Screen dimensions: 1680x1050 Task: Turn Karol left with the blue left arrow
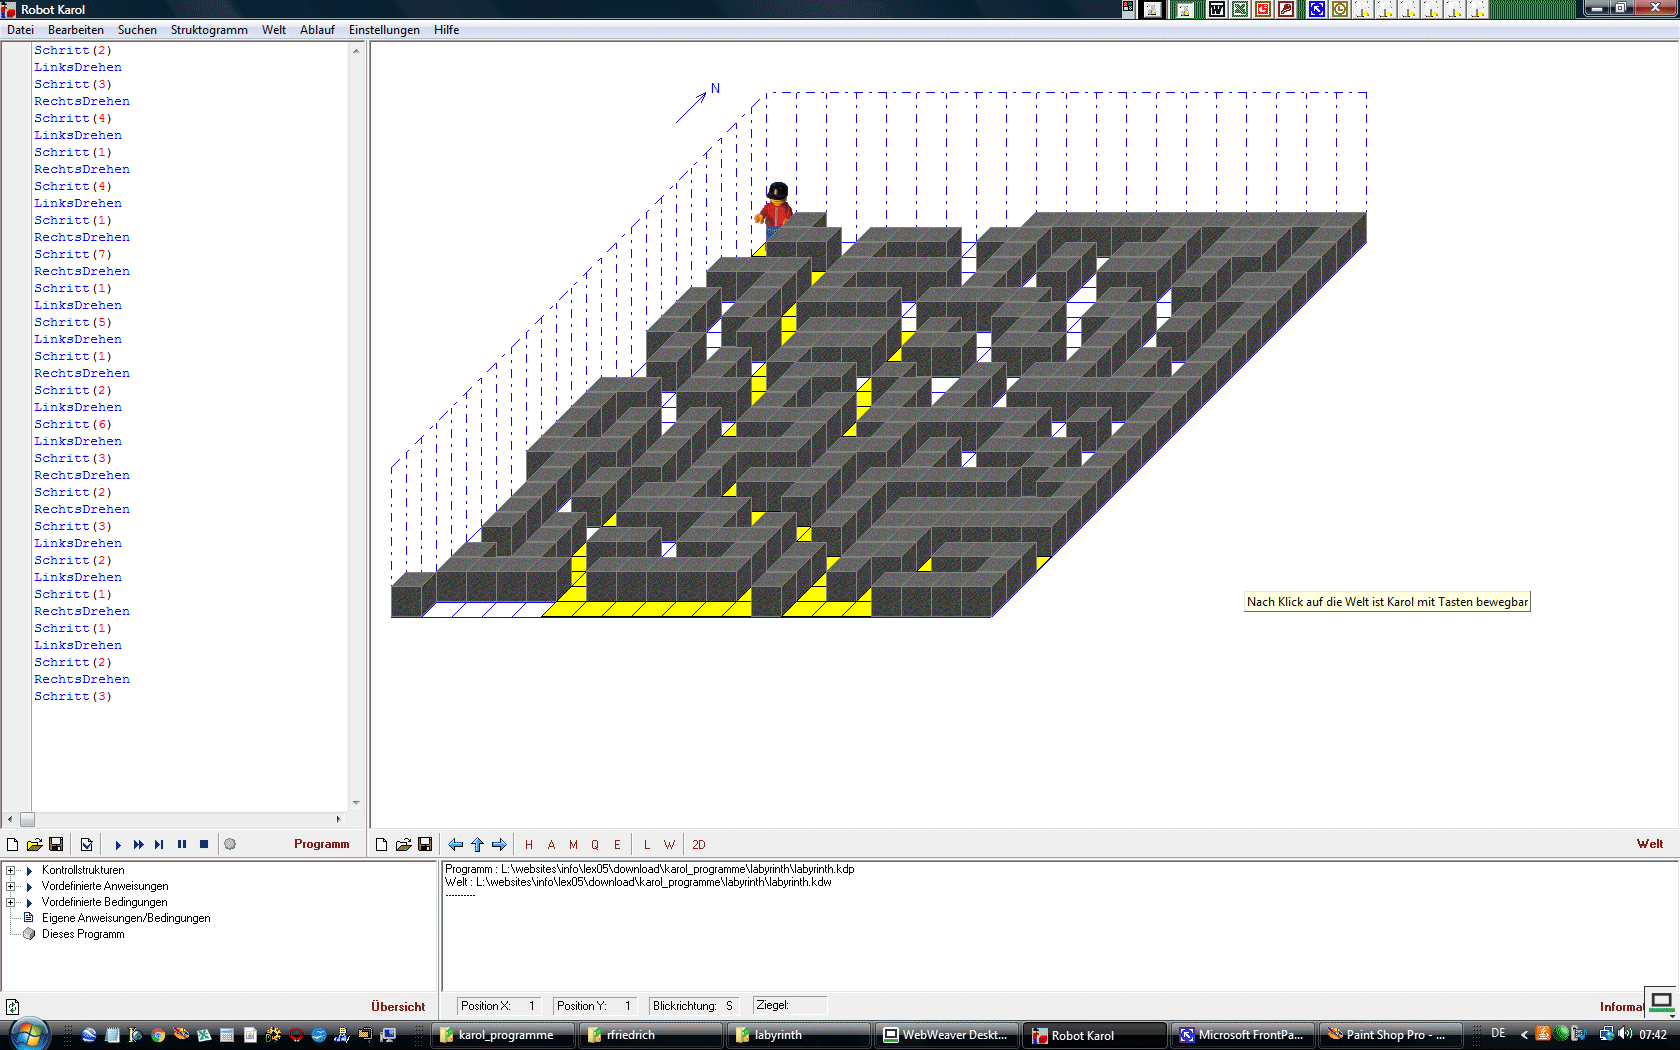coord(456,844)
